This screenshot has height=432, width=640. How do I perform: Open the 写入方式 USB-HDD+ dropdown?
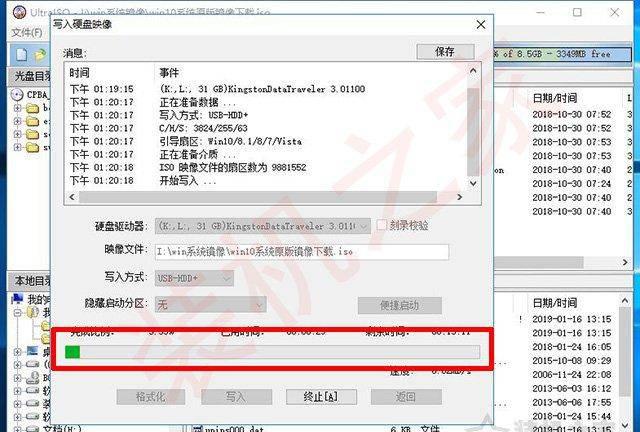227,278
